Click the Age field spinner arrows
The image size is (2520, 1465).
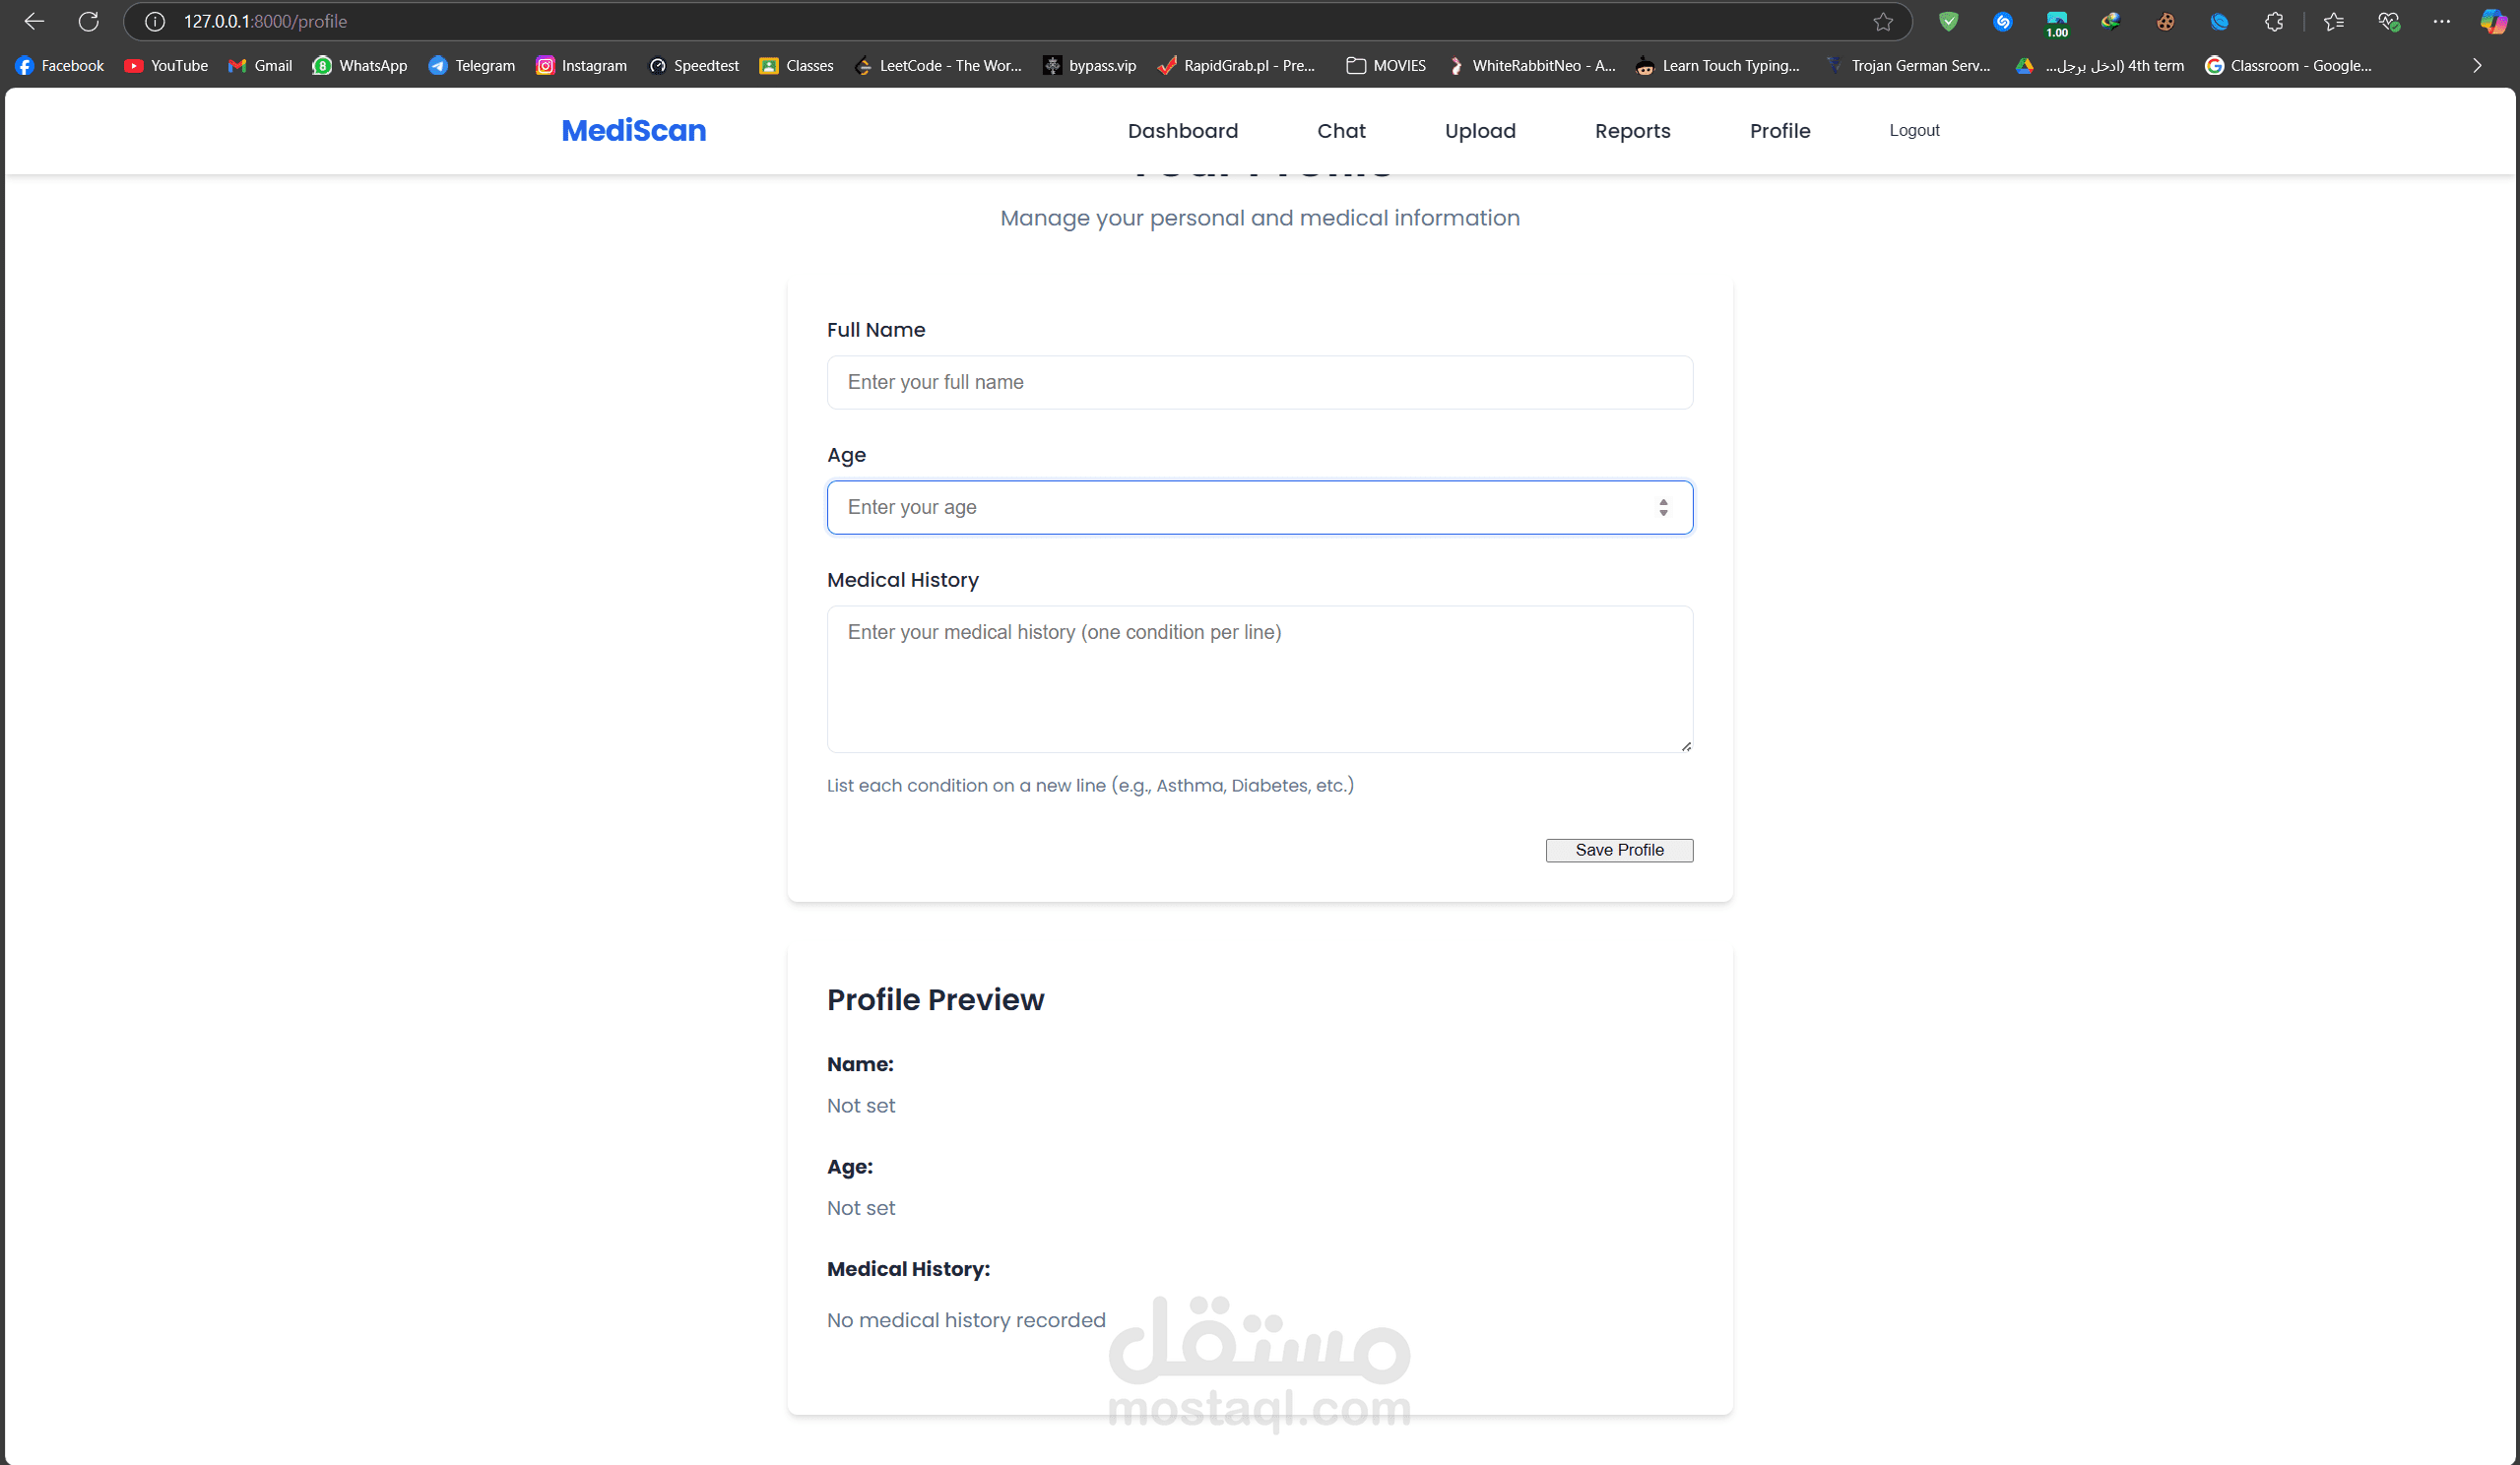click(x=1663, y=507)
